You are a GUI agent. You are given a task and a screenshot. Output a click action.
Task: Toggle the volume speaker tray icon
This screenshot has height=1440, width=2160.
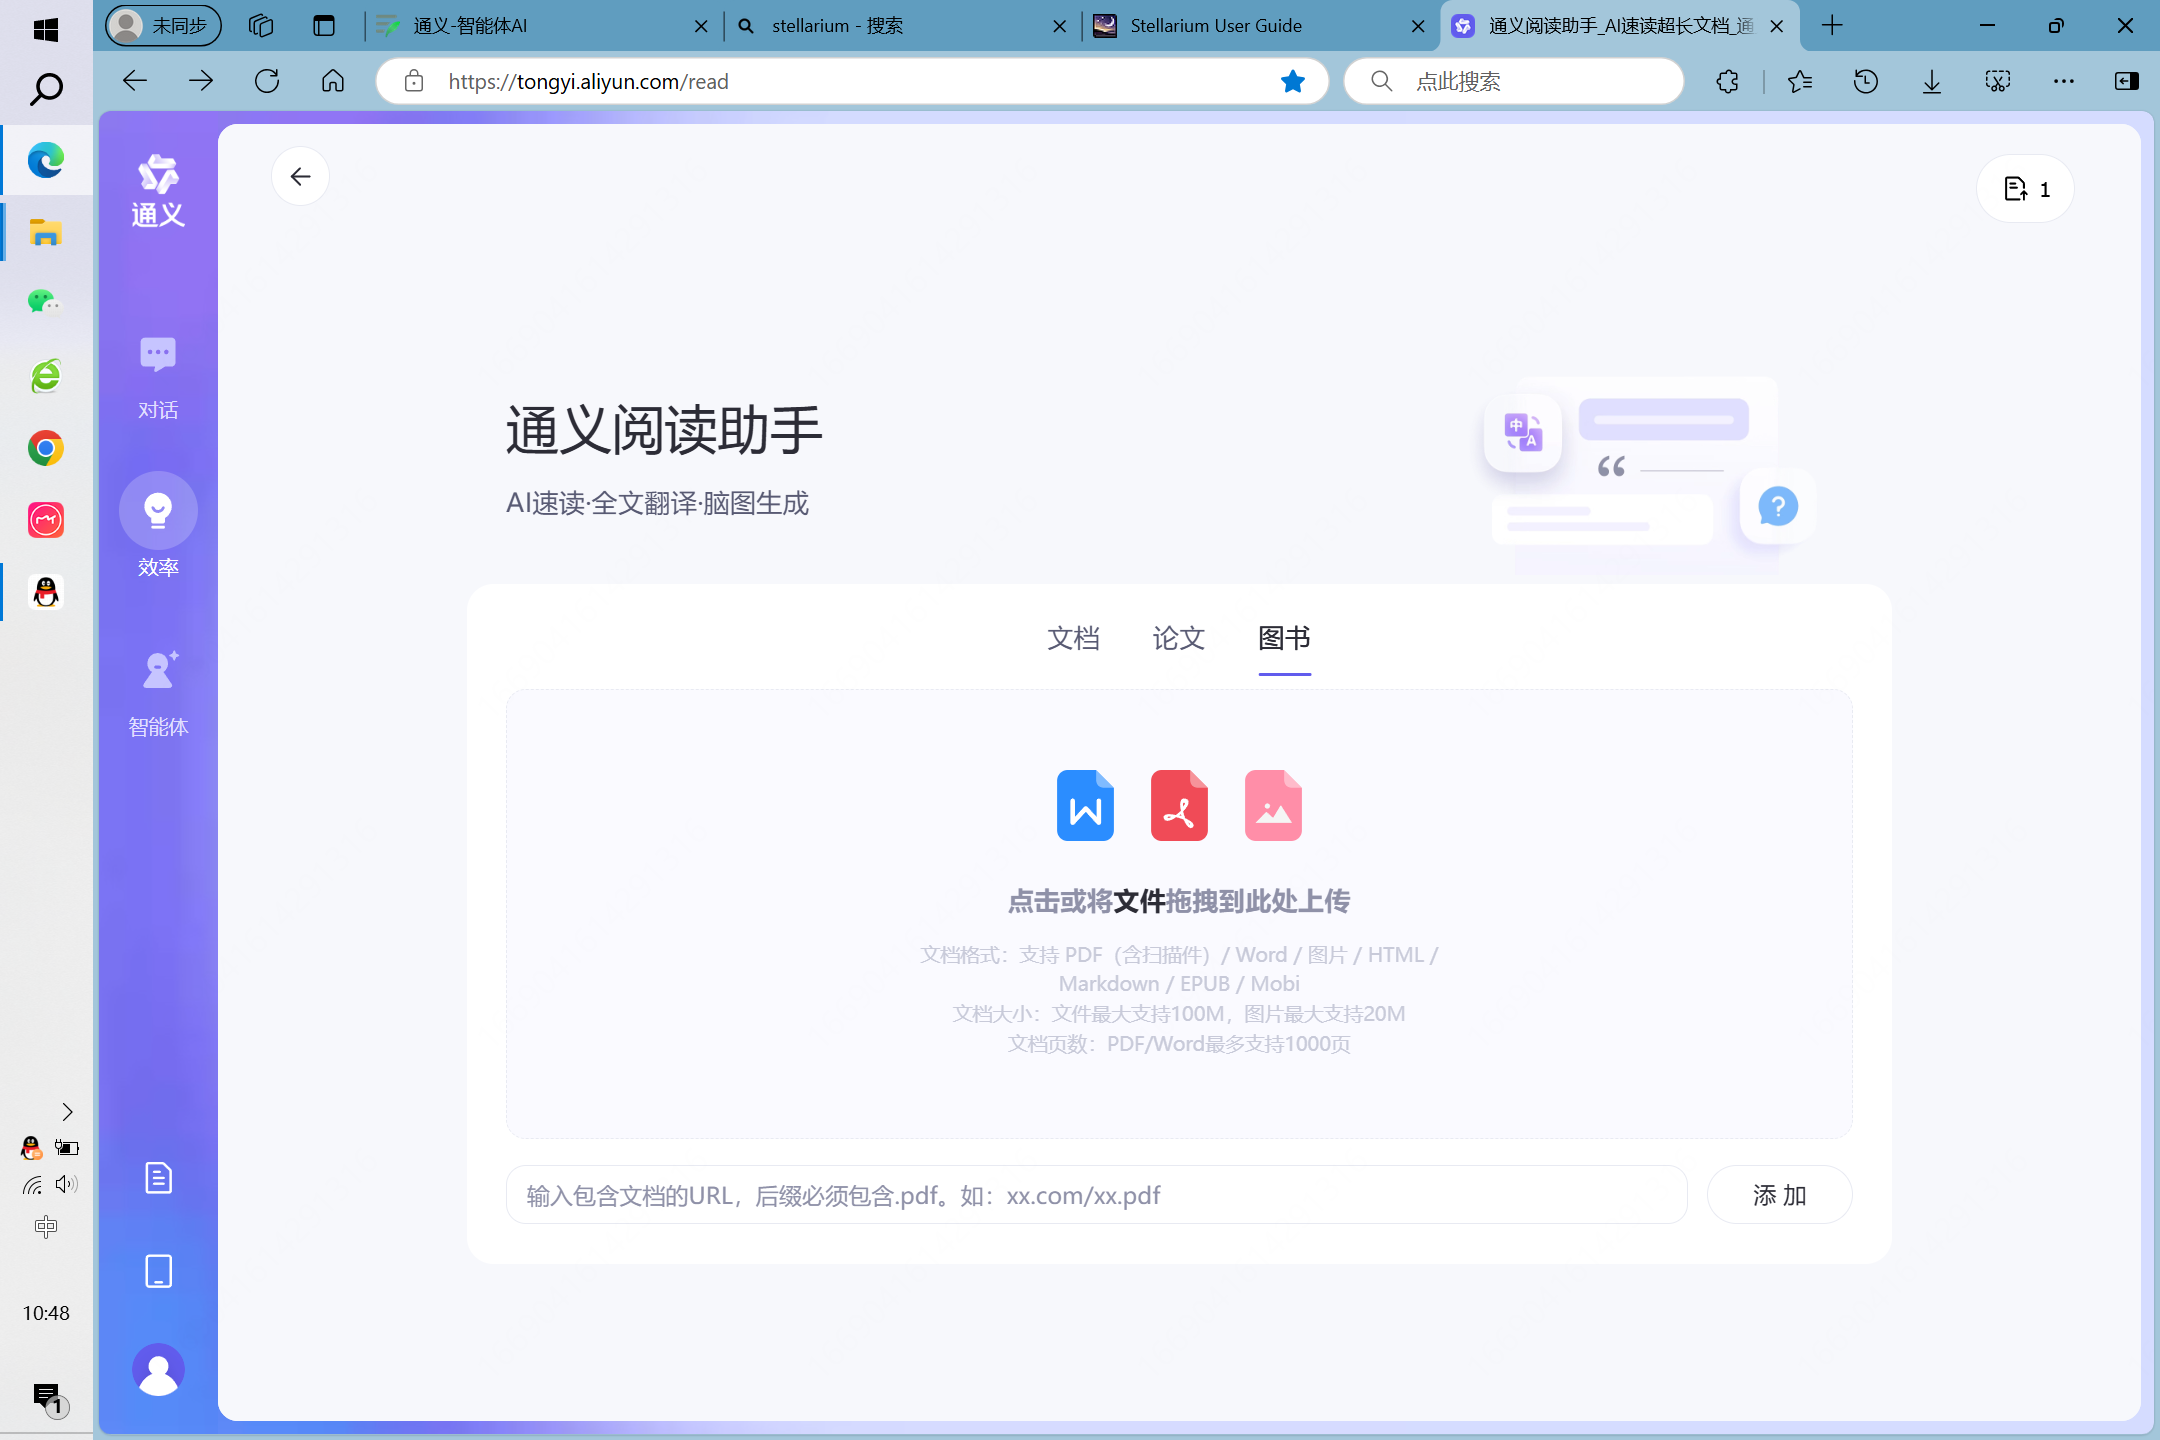coord(66,1185)
